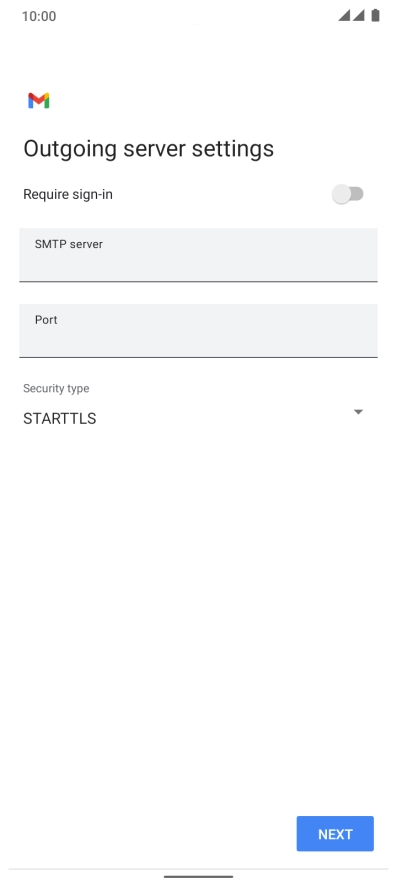Open Security type dropdown arrow
Viewport: 397px width, 884px height.
coord(358,412)
